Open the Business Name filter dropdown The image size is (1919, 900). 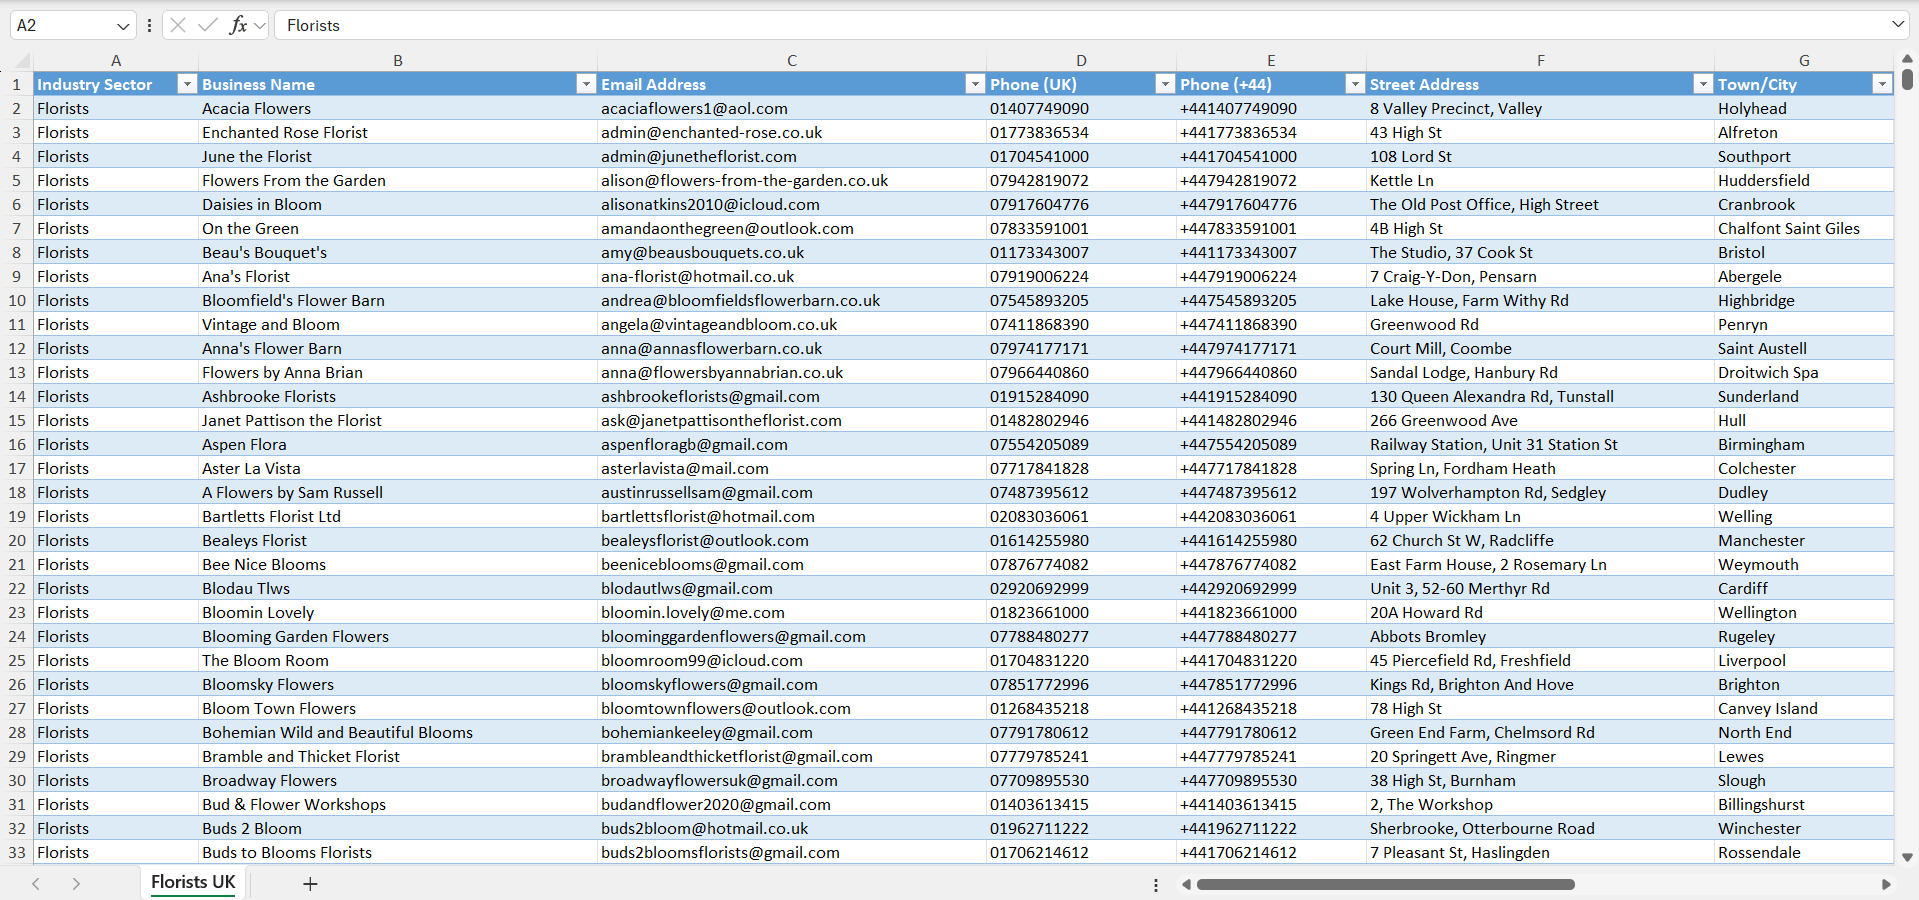pos(586,84)
